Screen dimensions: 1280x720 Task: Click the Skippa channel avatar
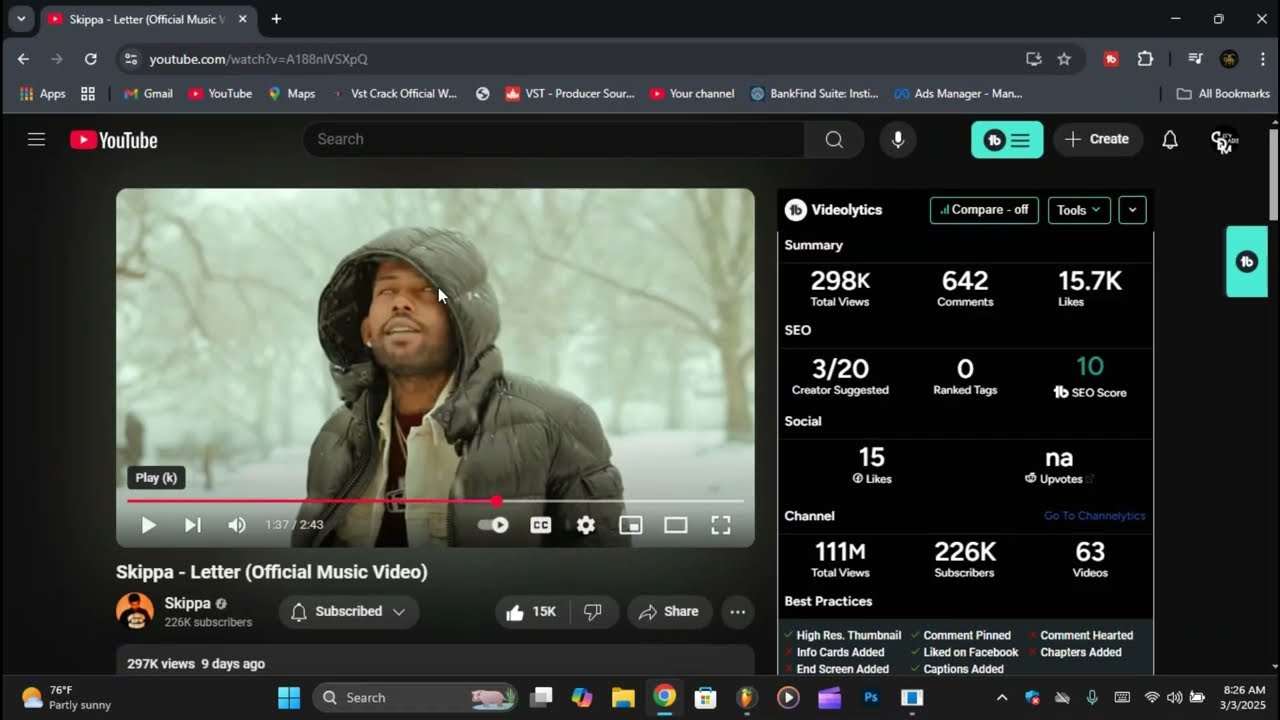pyautogui.click(x=135, y=611)
